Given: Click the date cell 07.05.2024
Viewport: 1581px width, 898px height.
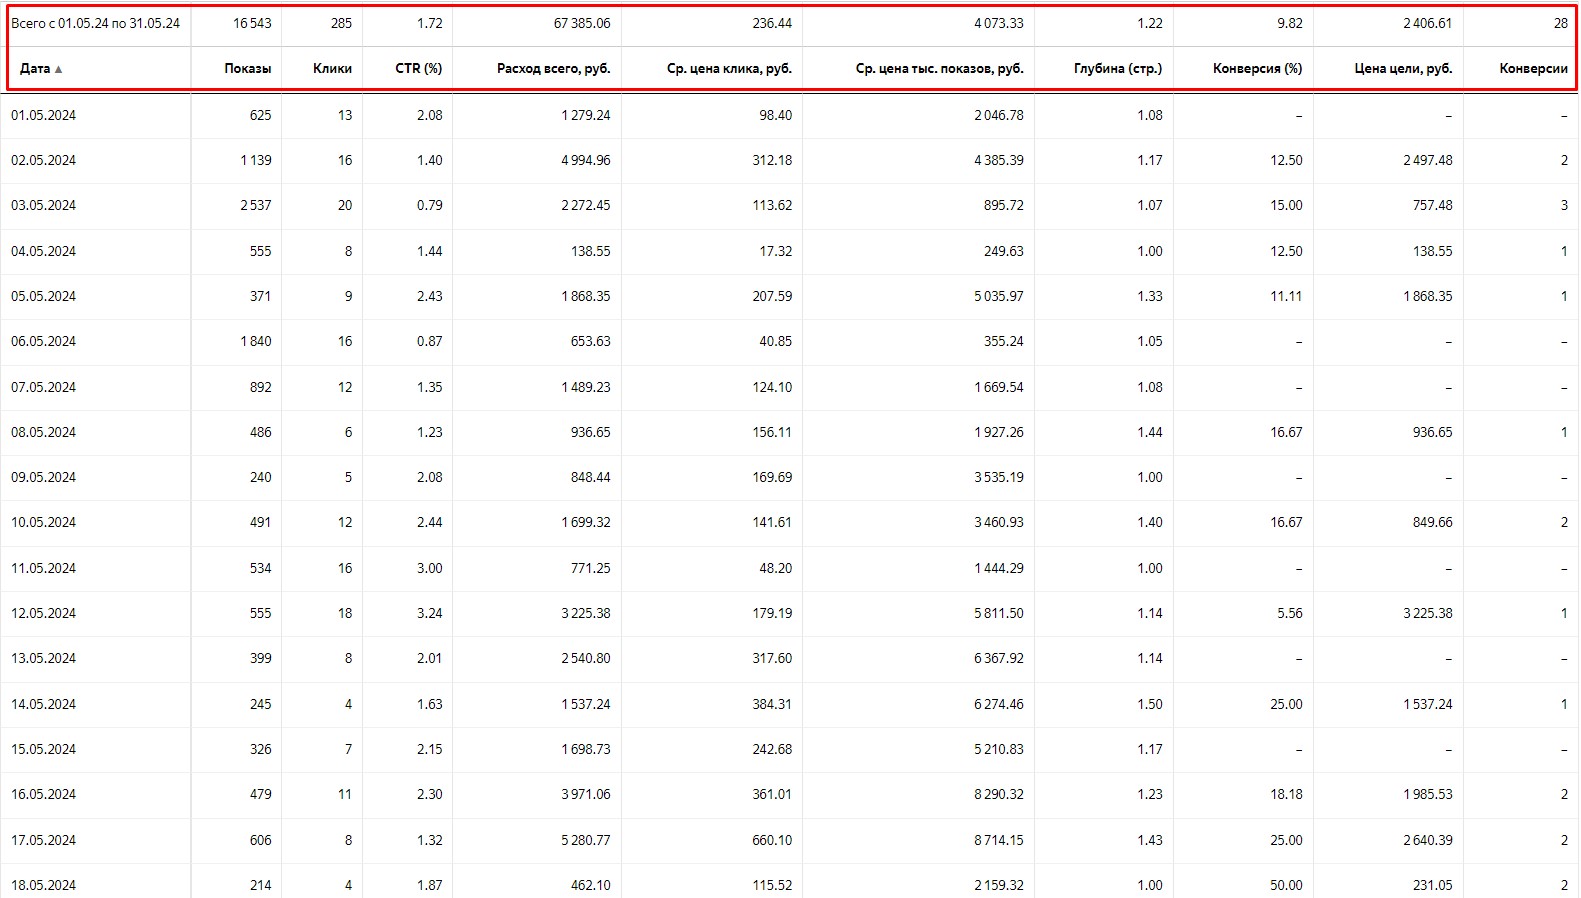Looking at the screenshot, I should coord(44,387).
